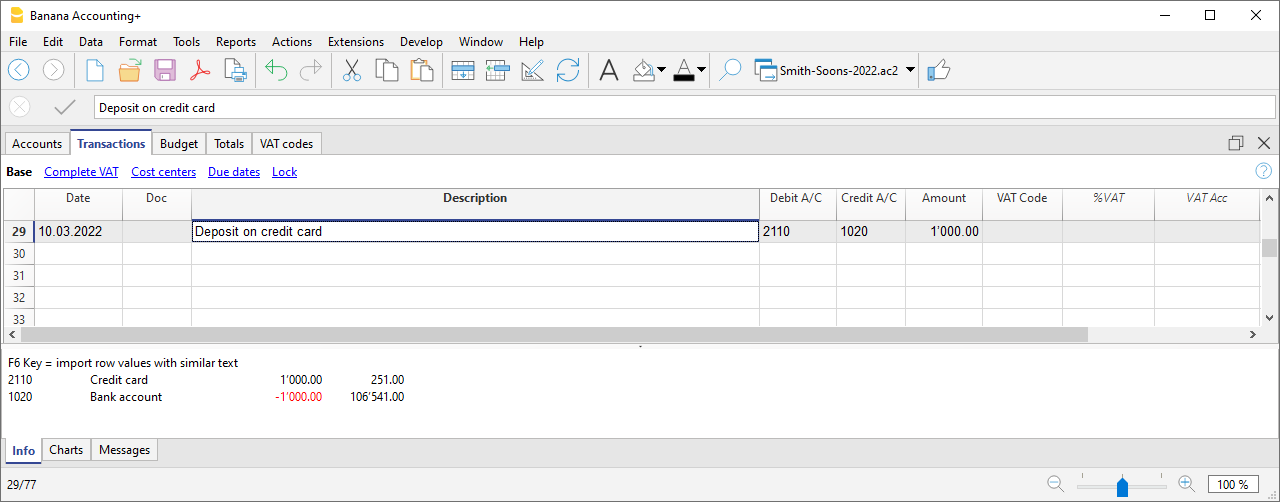The image size is (1280, 502).
Task: Open the Develop menu
Action: 421,42
